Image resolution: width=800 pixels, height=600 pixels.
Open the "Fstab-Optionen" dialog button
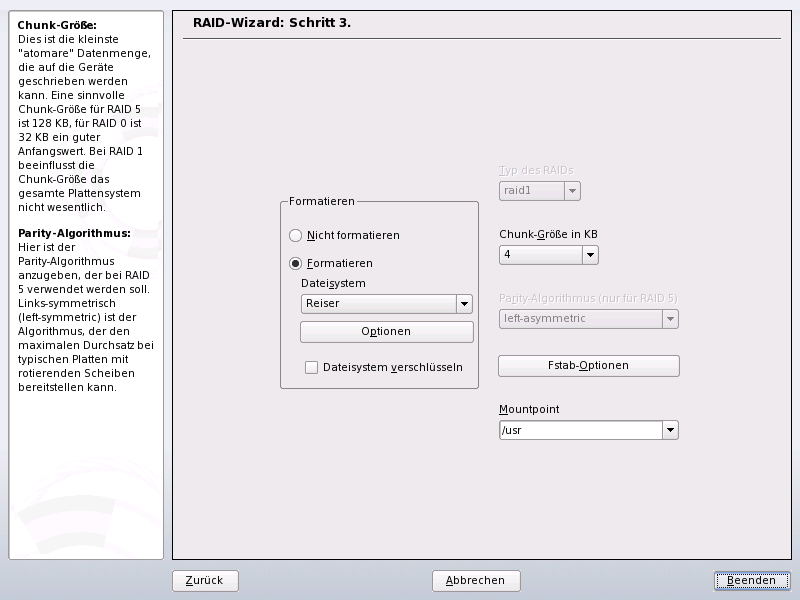[x=588, y=365]
